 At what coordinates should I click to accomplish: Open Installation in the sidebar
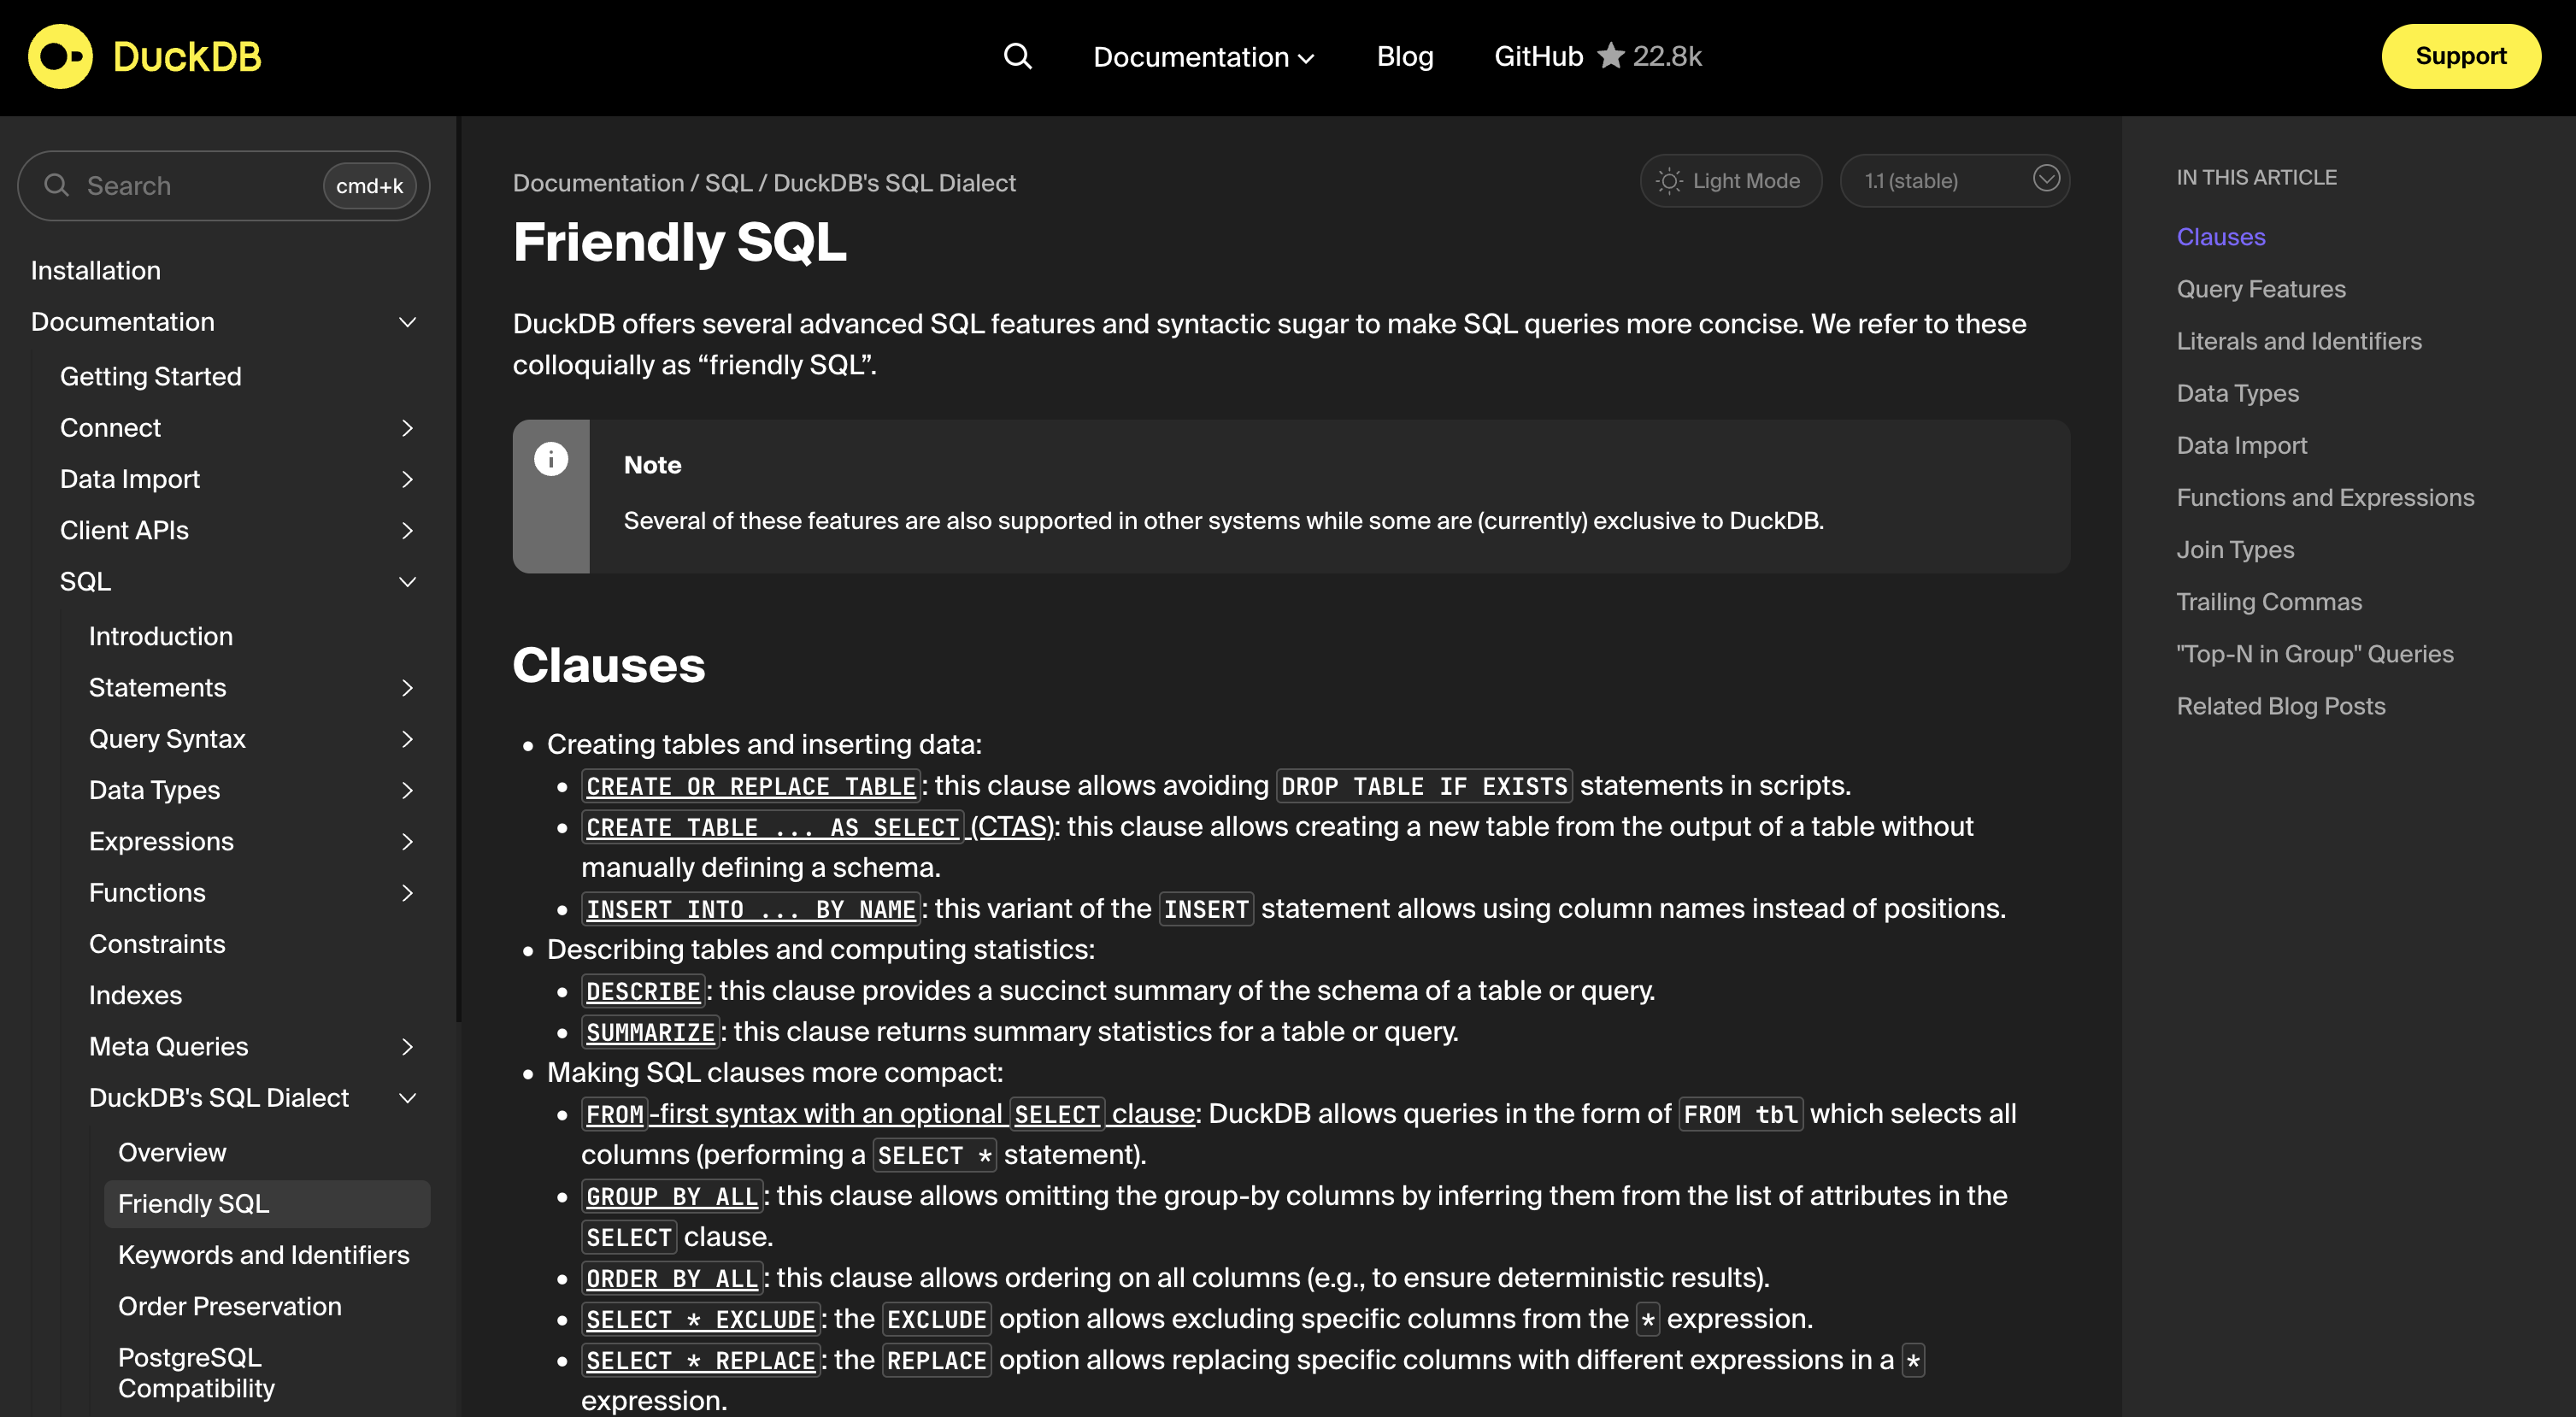pyautogui.click(x=96, y=270)
